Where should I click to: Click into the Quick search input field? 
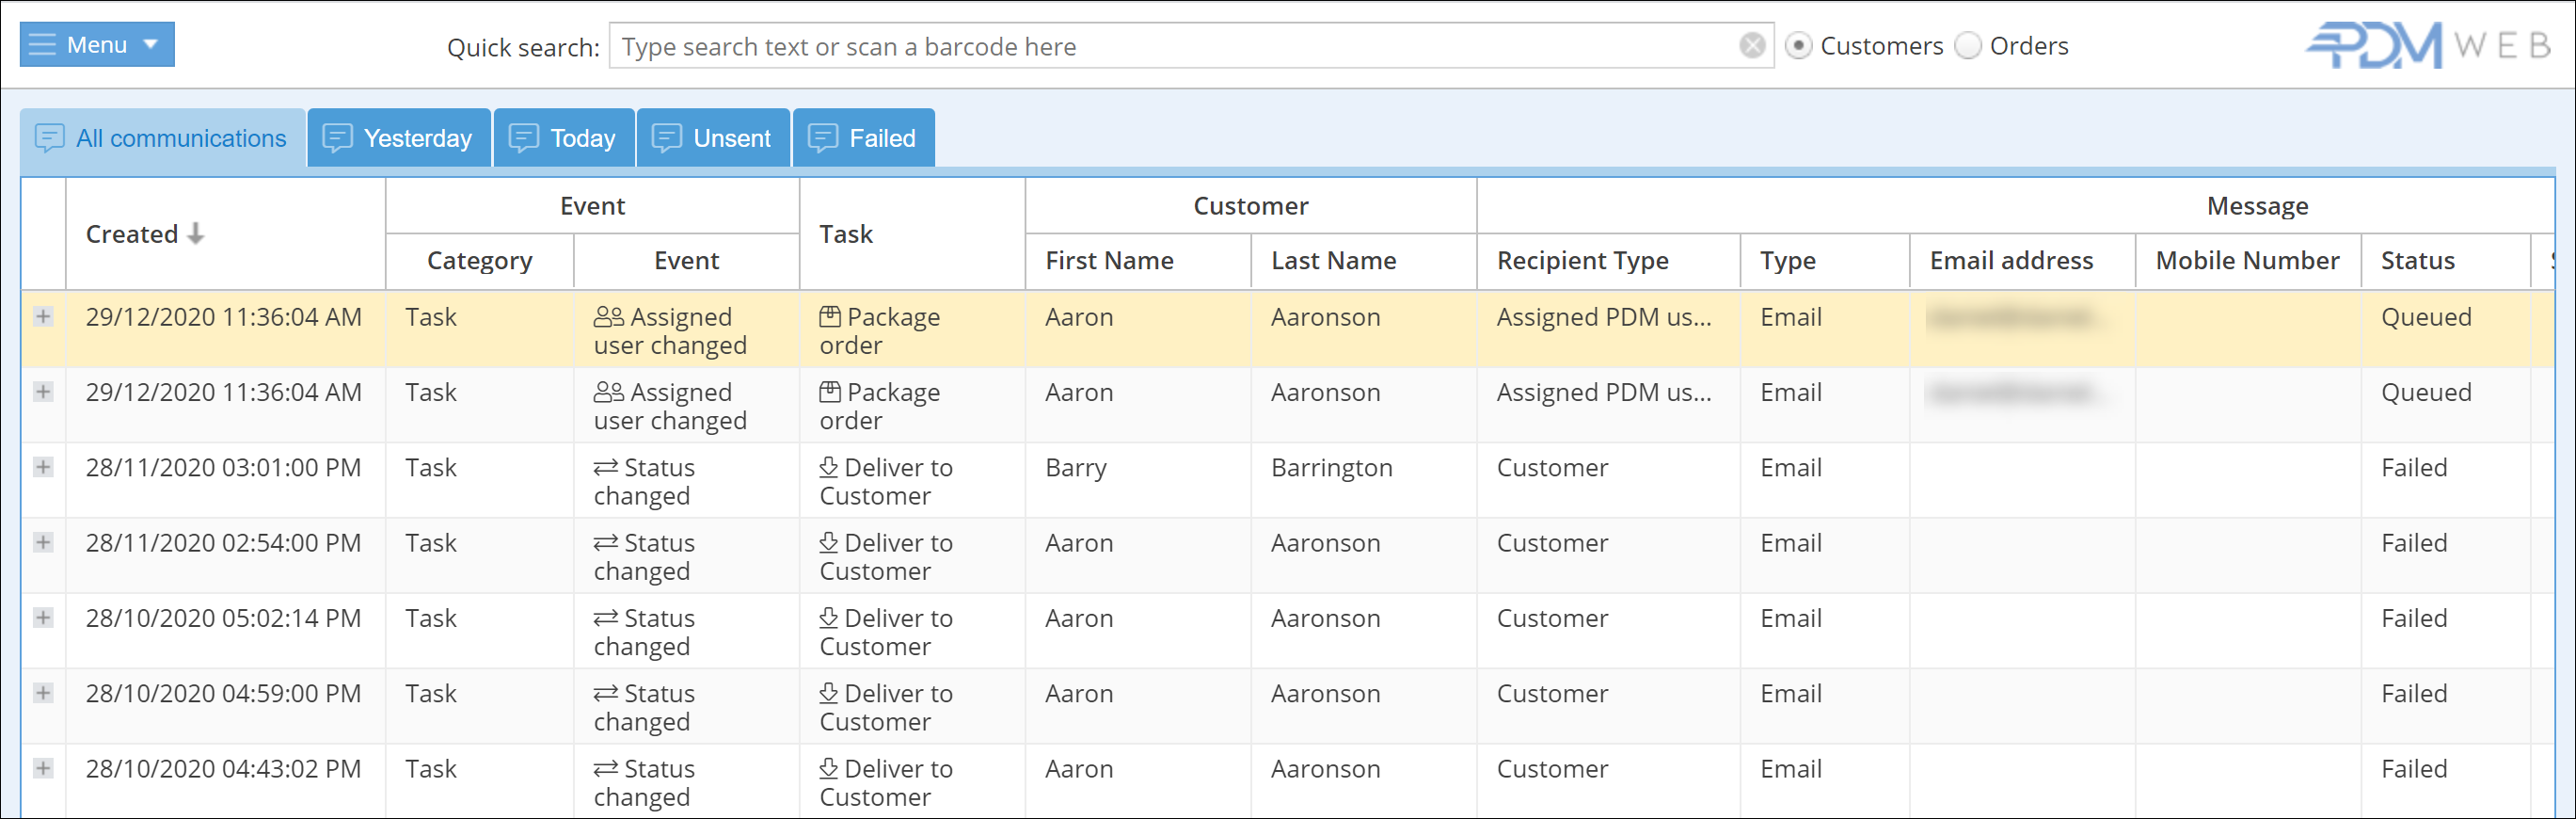[x=1170, y=47]
